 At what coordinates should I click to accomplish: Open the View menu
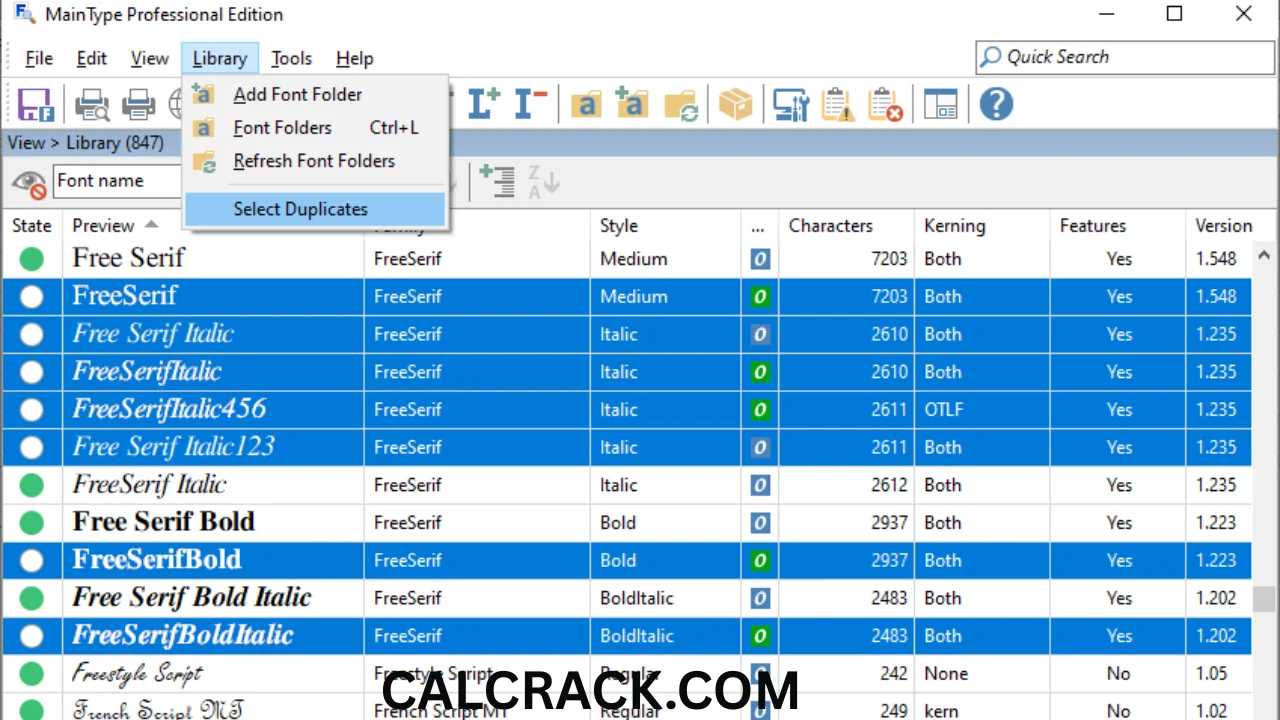click(x=149, y=59)
